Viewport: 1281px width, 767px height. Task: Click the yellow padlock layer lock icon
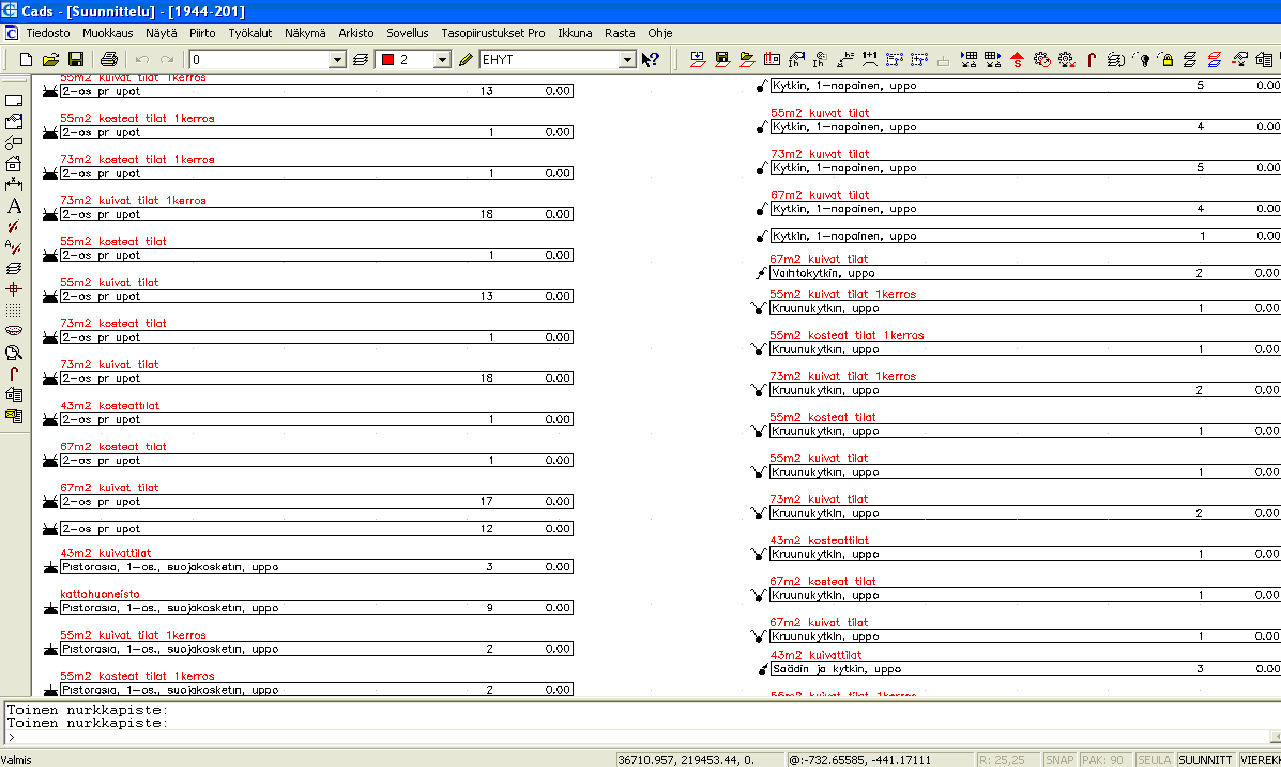(1166, 60)
